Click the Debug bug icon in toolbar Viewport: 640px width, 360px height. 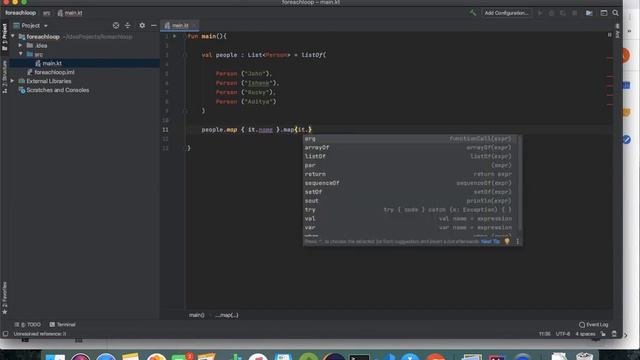pyautogui.click(x=551, y=13)
